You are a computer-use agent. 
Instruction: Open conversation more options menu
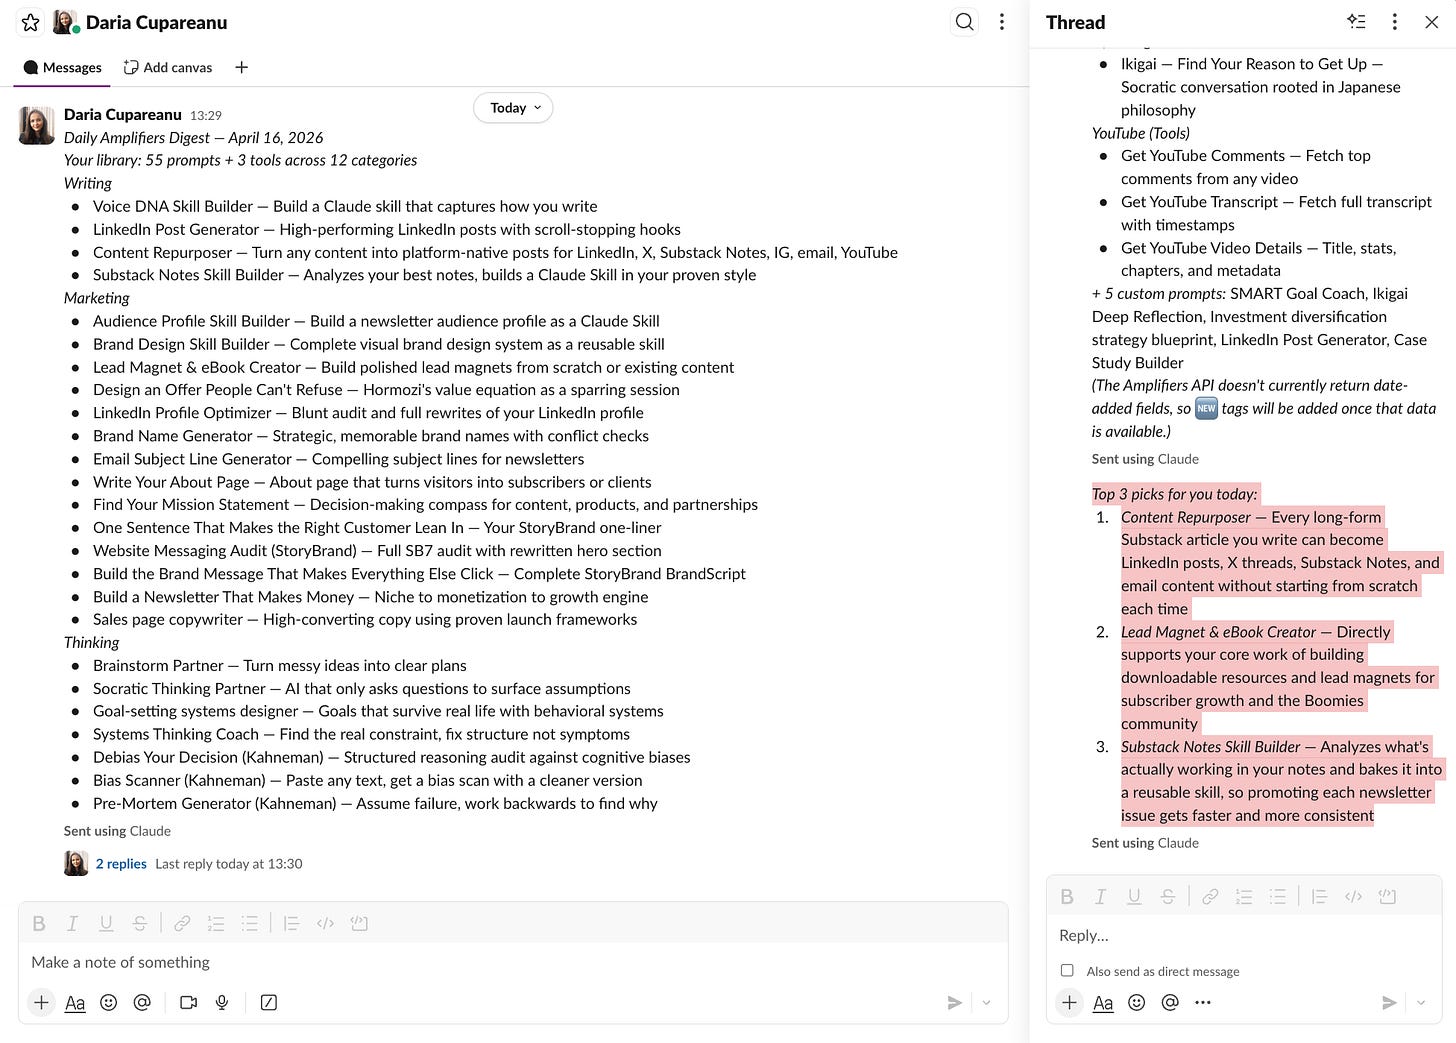point(1002,22)
